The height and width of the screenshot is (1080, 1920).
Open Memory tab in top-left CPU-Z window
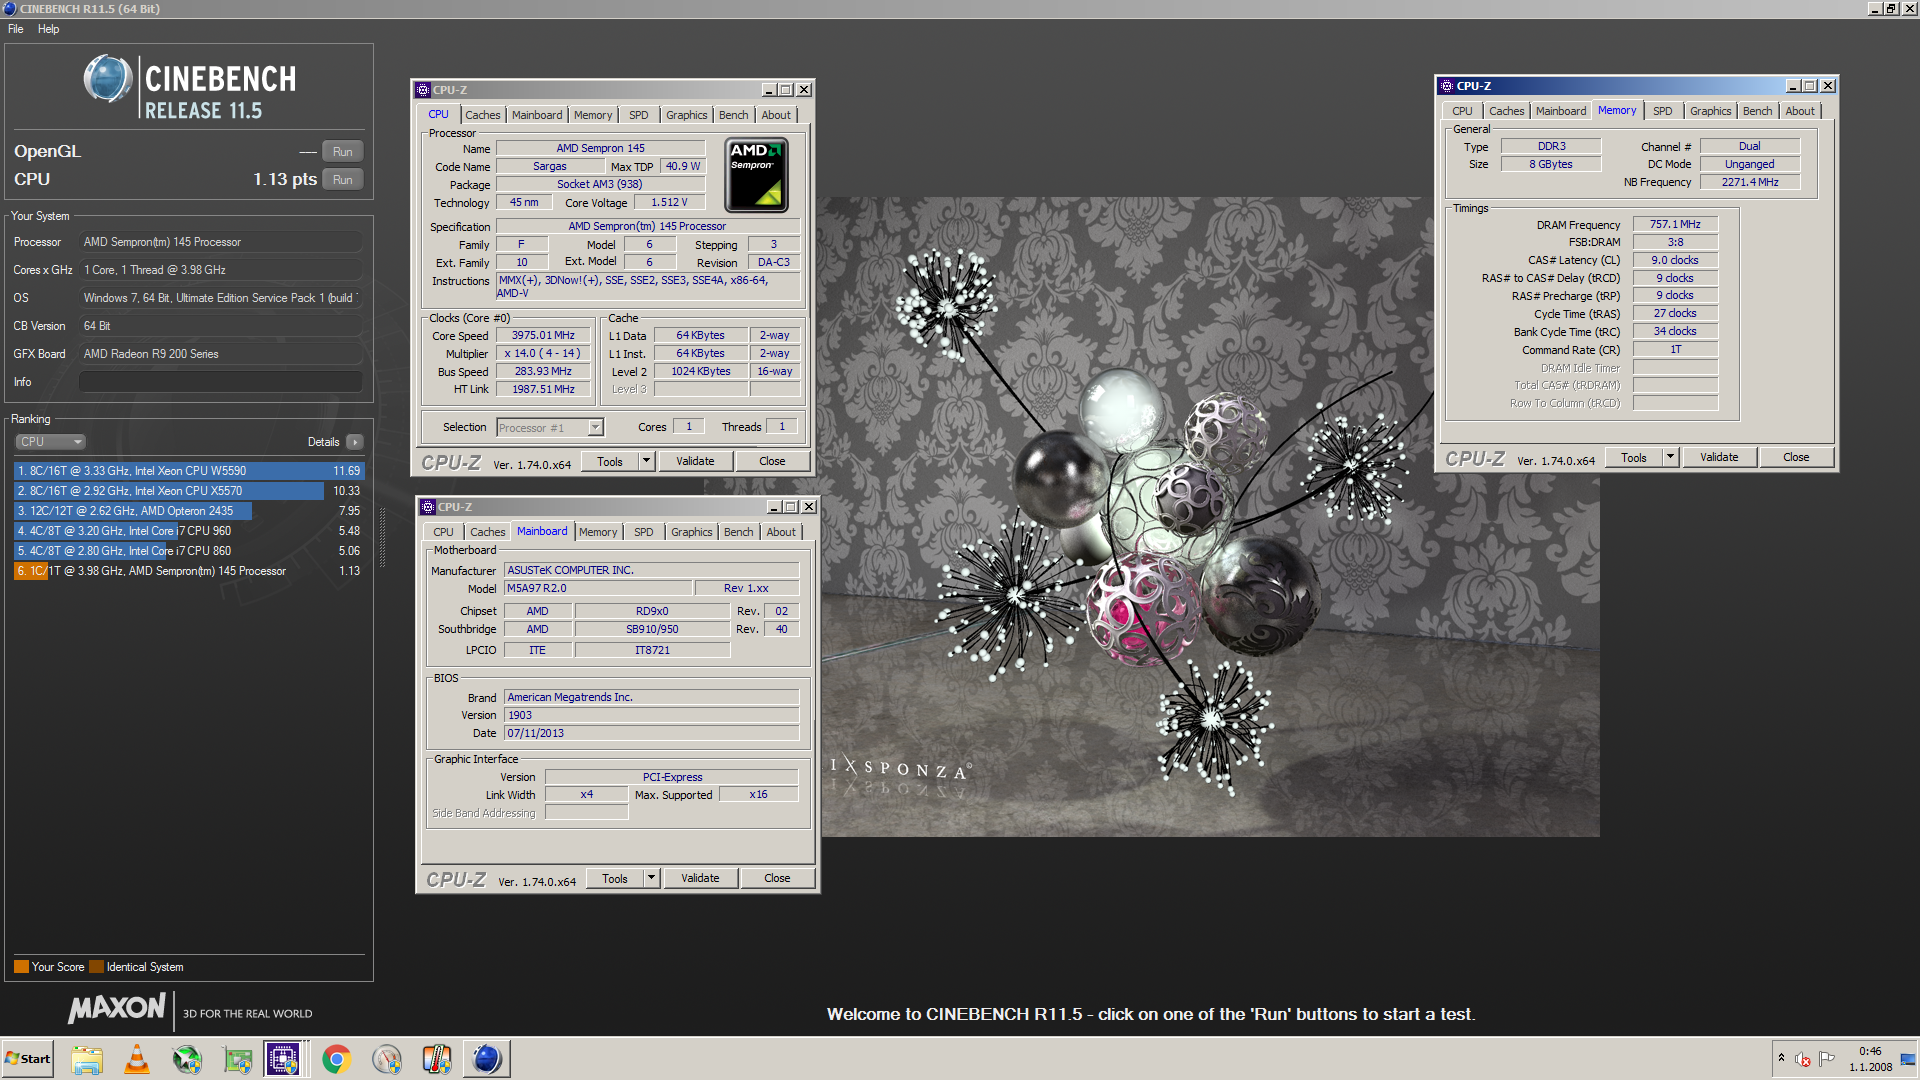click(x=593, y=115)
